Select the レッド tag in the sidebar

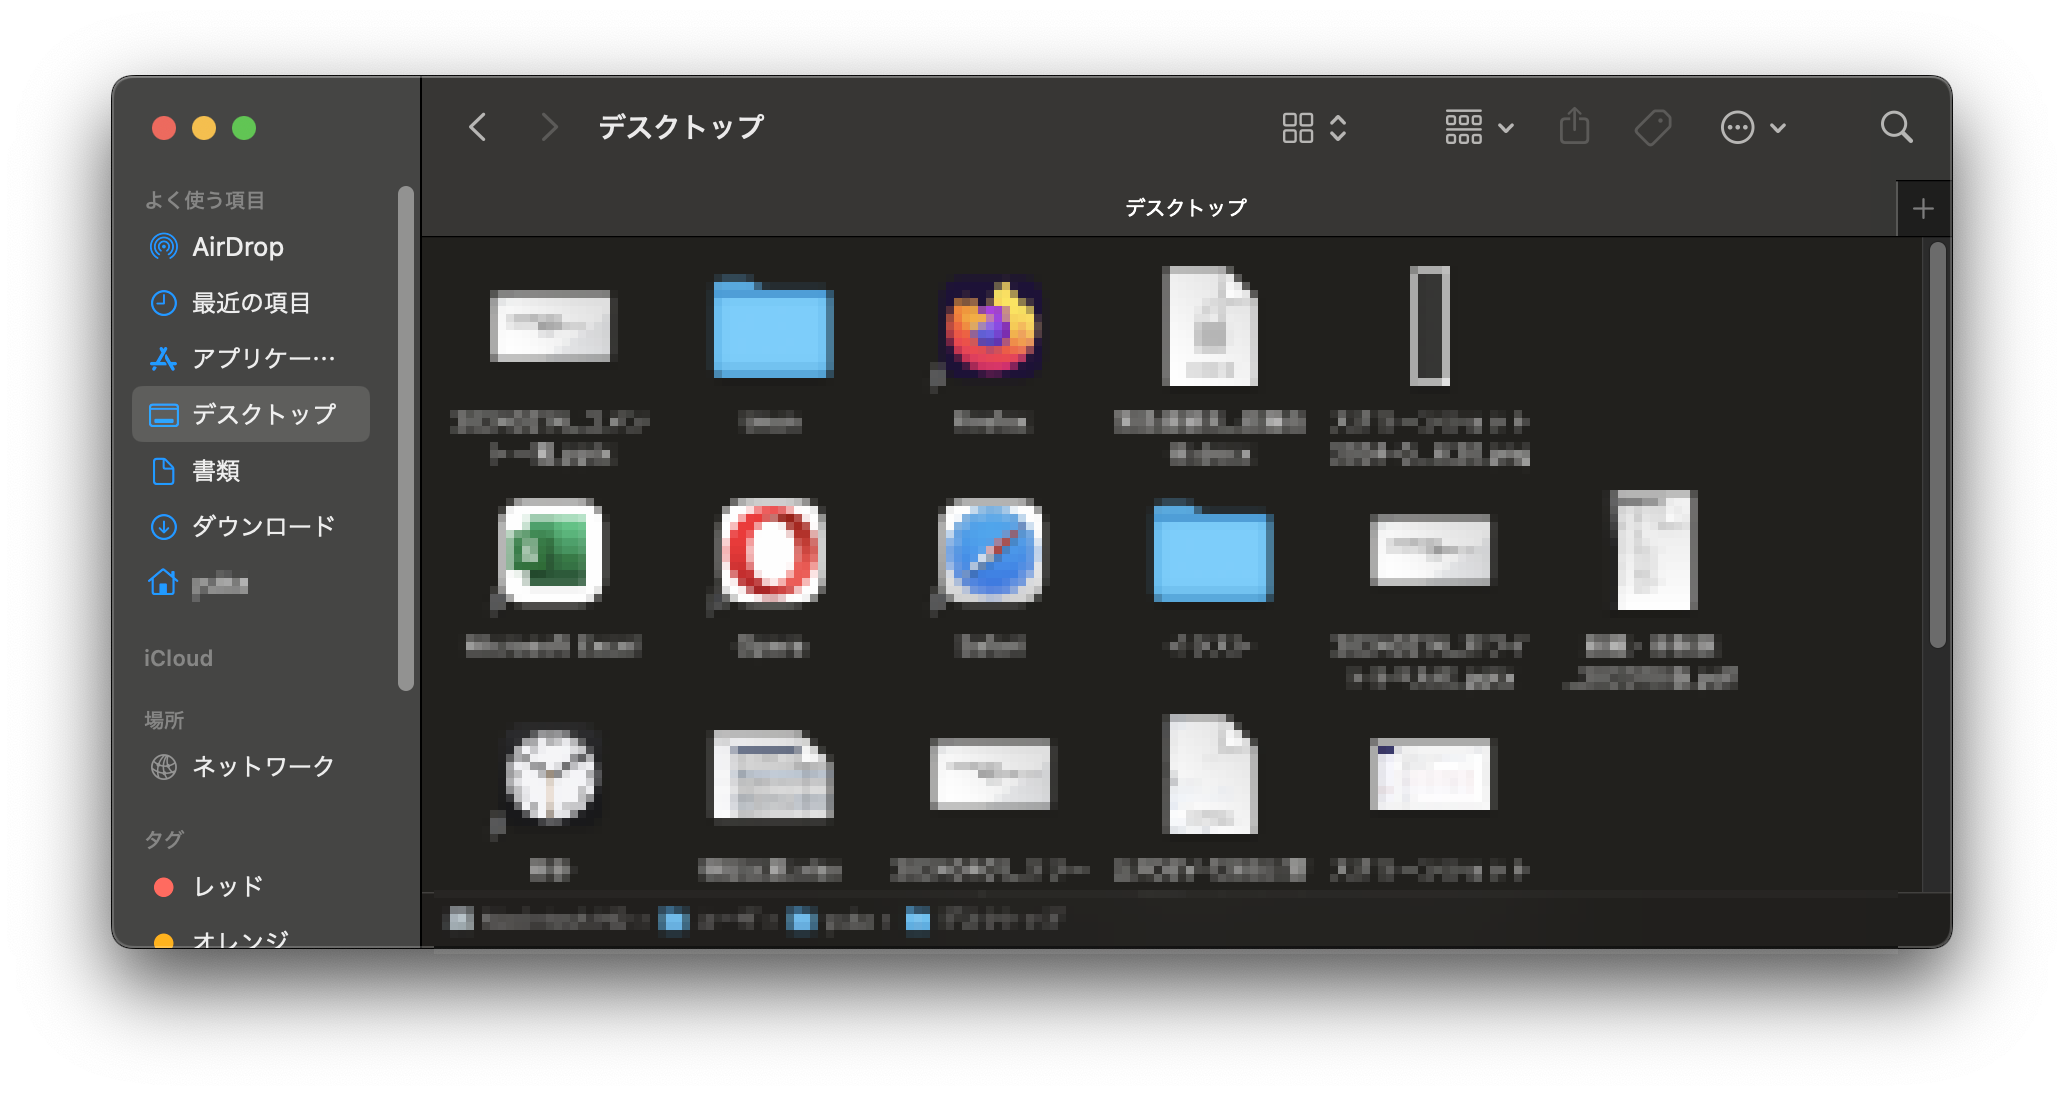click(250, 887)
